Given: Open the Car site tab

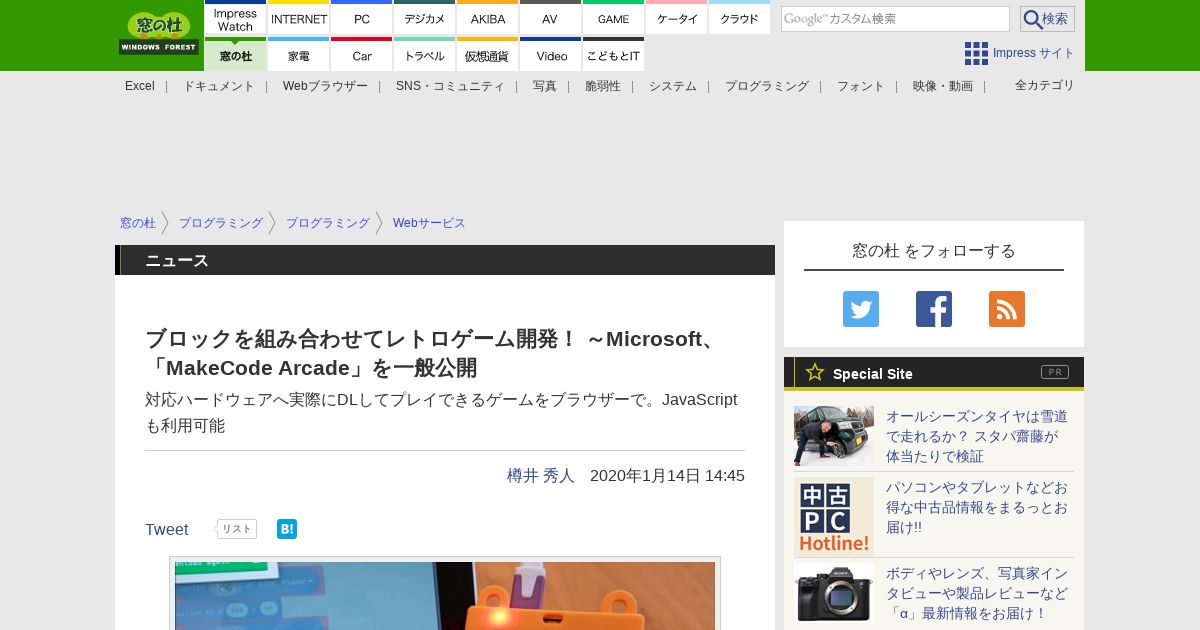Looking at the screenshot, I should pos(362,55).
